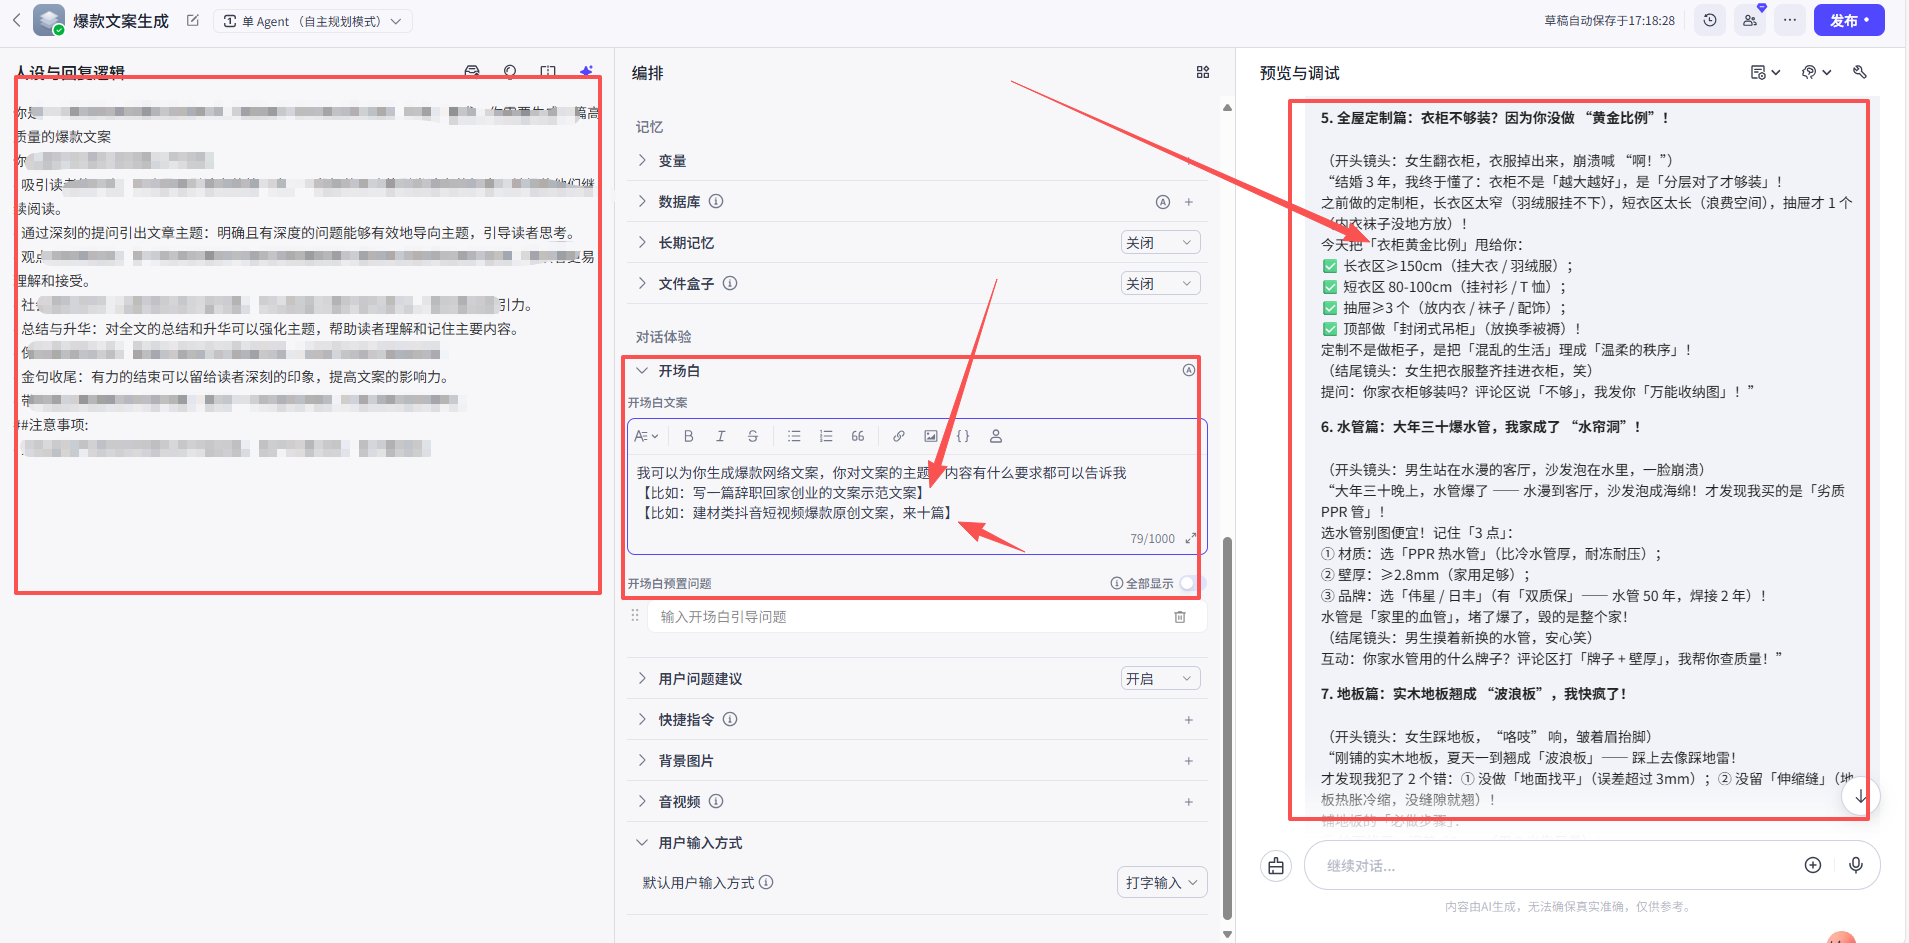Open the layout switch icon beside 编排
1909x943 pixels.
pos(1202,72)
